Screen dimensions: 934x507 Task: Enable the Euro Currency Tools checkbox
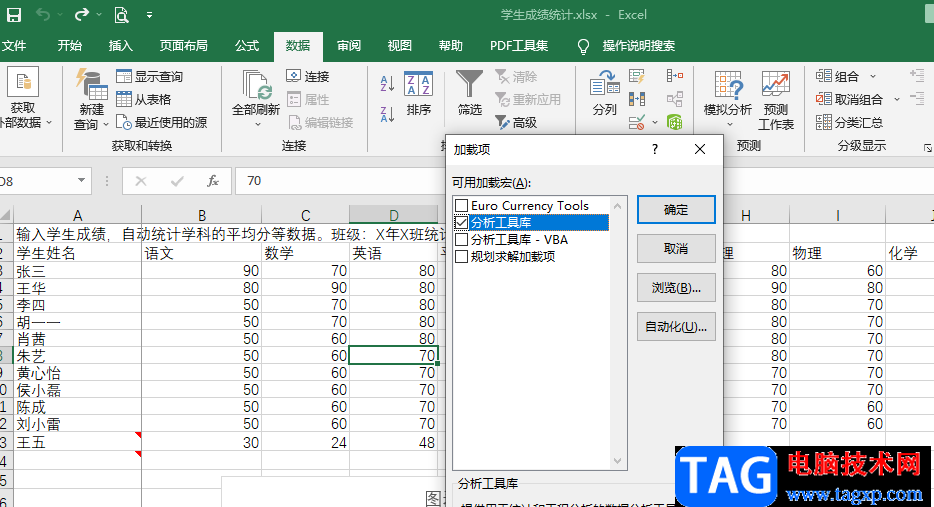tap(461, 206)
